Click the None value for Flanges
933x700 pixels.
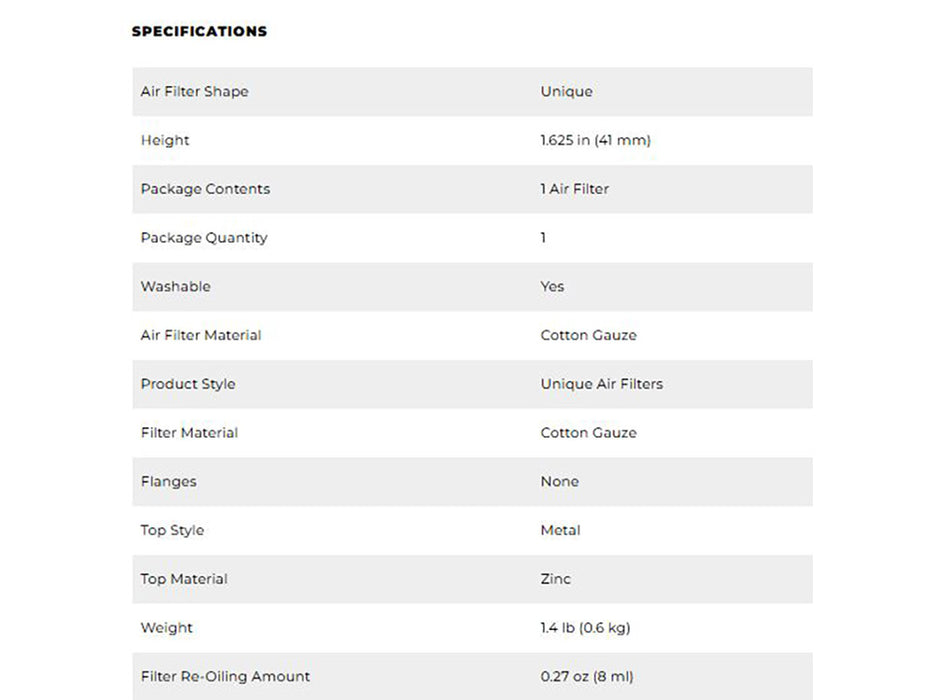point(559,482)
